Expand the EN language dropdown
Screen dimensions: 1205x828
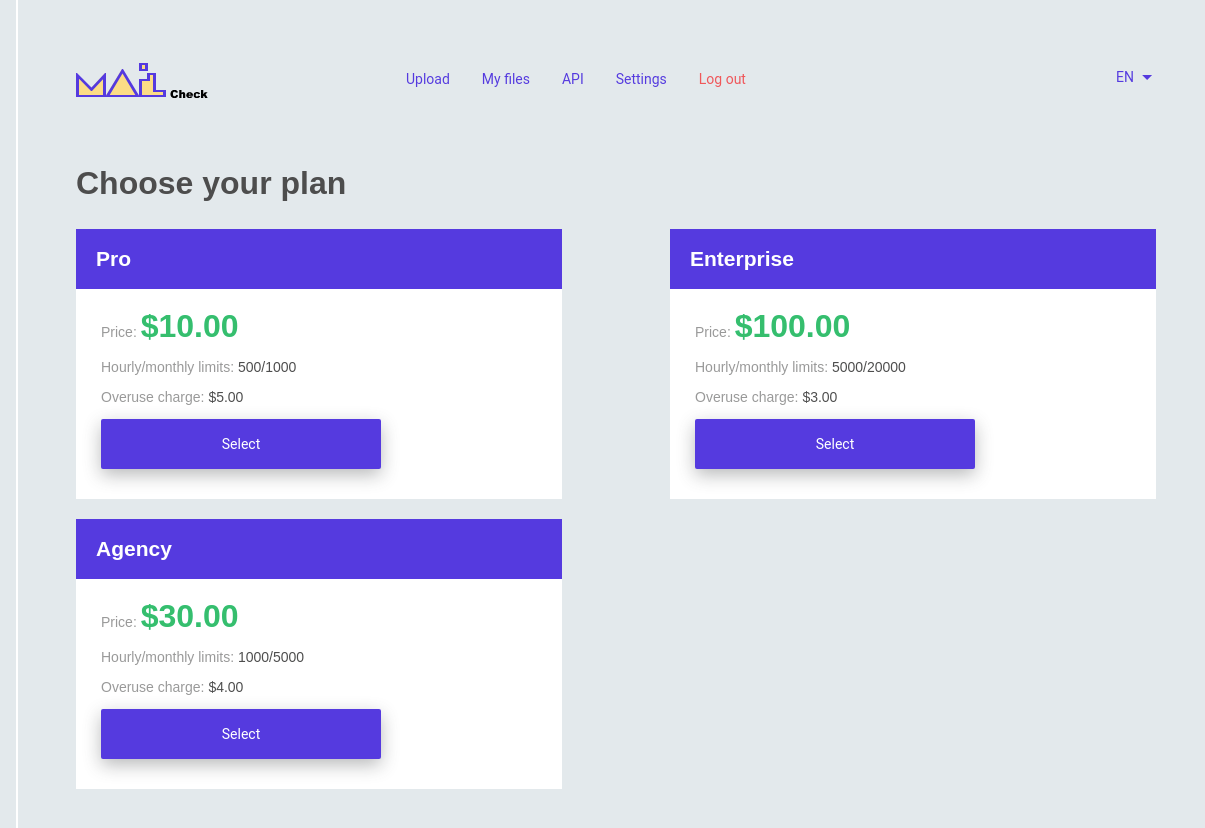[x=1126, y=77]
